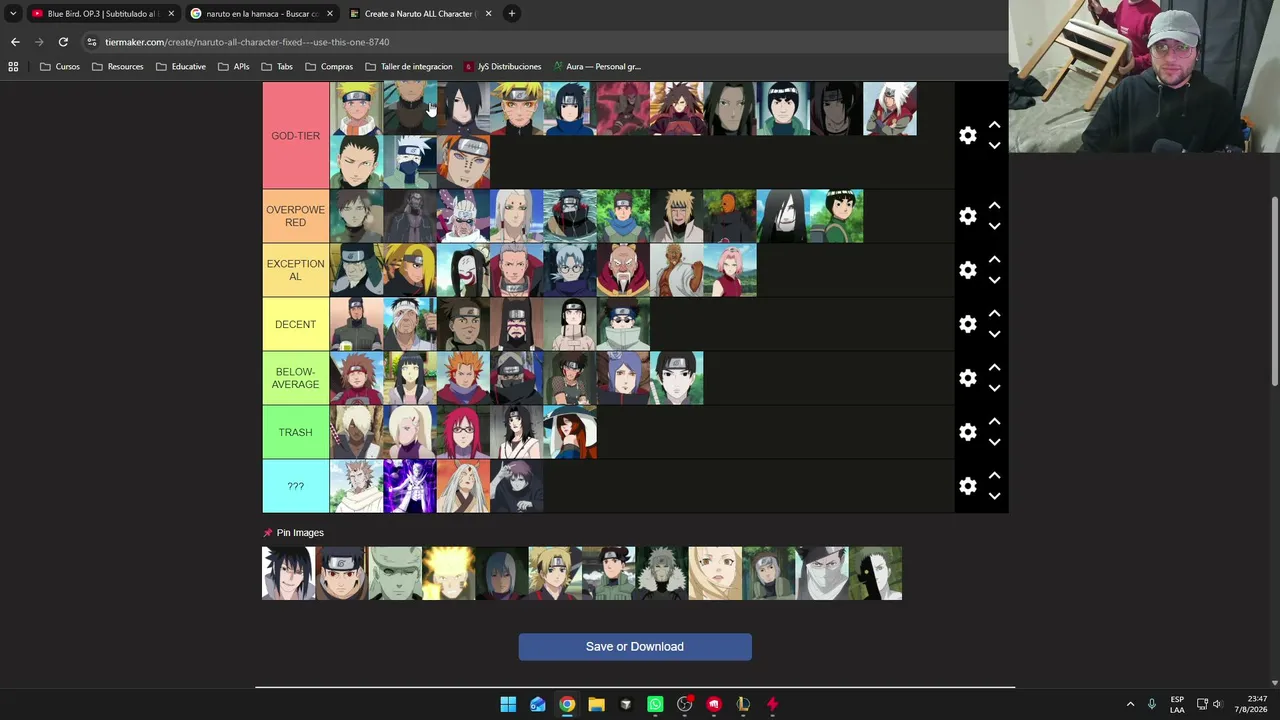The height and width of the screenshot is (720, 1280).
Task: Move OVERPOWERED row up with its arrow
Action: 994,206
